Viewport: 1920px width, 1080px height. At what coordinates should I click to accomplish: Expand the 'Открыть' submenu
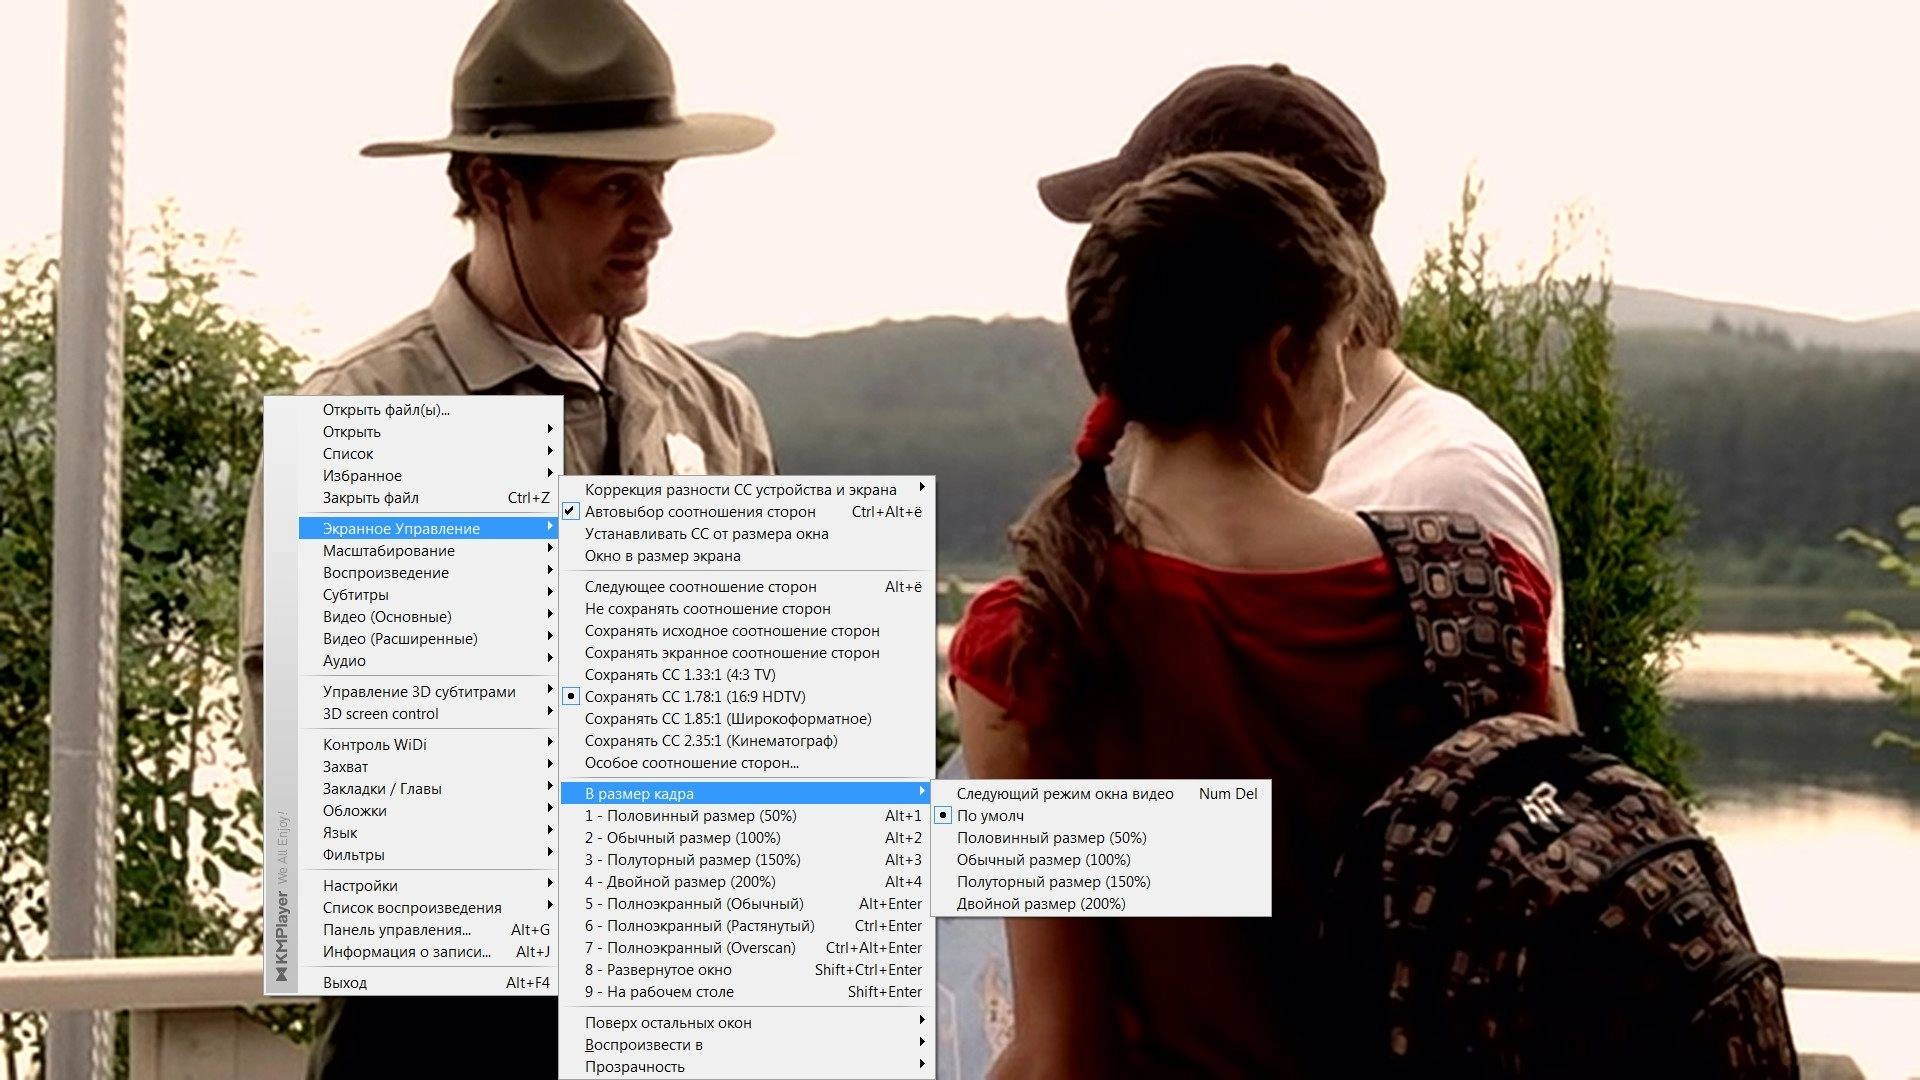pos(428,431)
